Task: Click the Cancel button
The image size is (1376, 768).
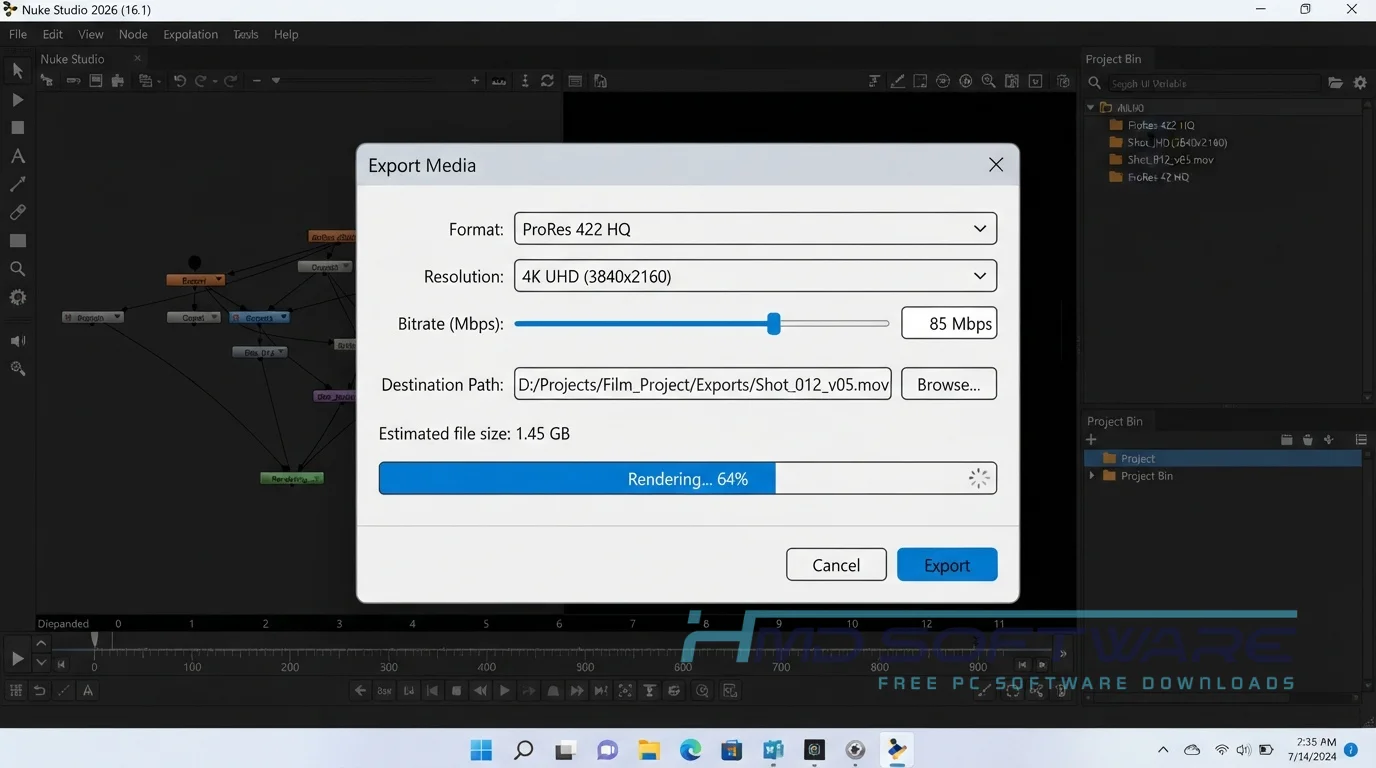Action: click(x=836, y=565)
